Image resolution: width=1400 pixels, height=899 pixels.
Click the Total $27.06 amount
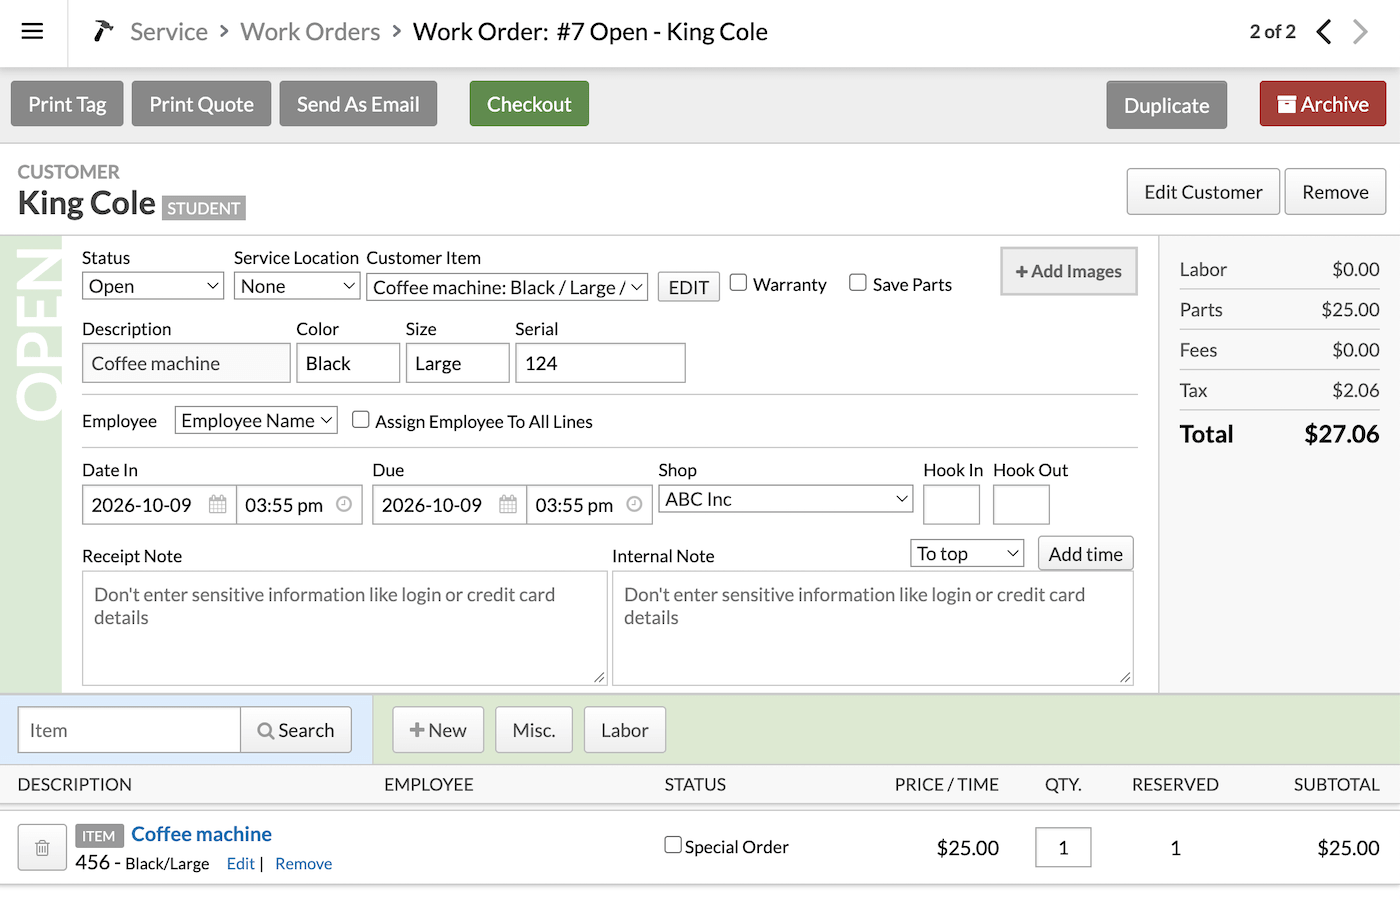[1342, 434]
